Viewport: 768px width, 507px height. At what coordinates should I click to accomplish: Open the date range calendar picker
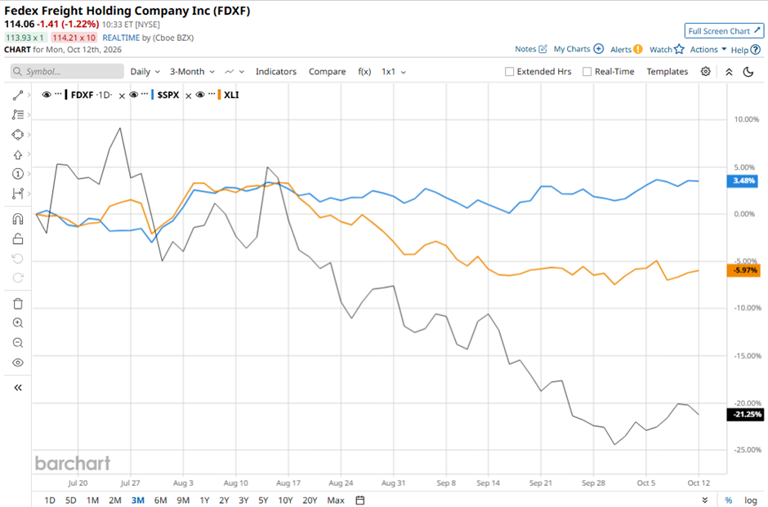(x=360, y=500)
